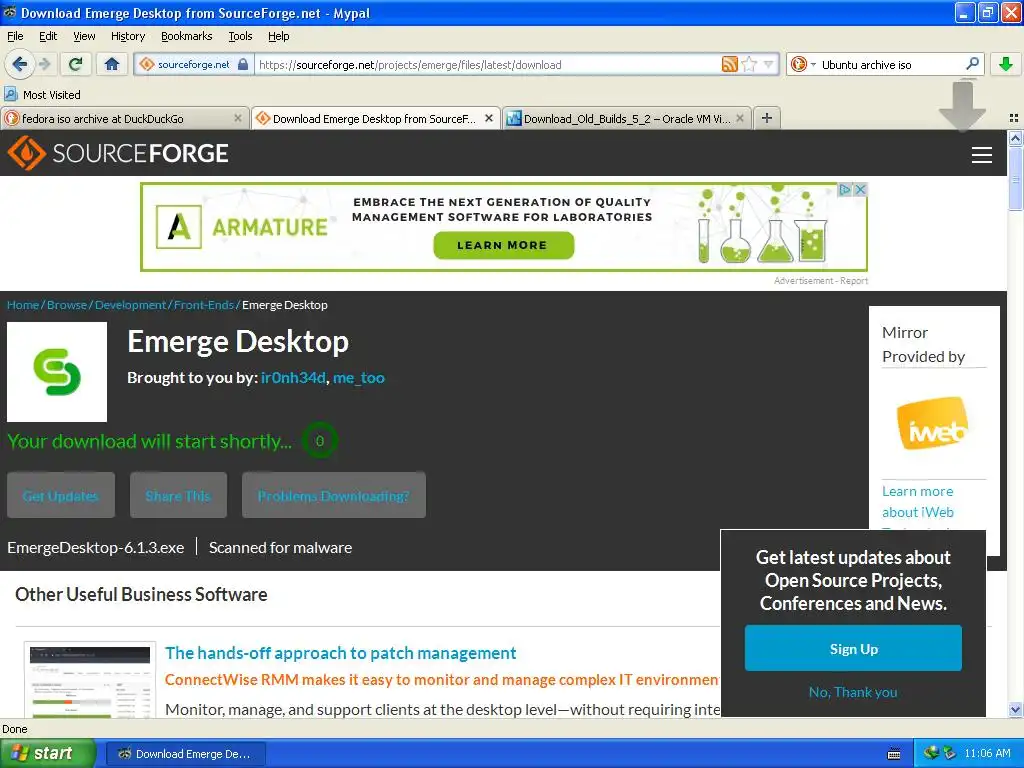Screen dimensions: 1024x768
Task: Open the View menu
Action: [x=84, y=36]
